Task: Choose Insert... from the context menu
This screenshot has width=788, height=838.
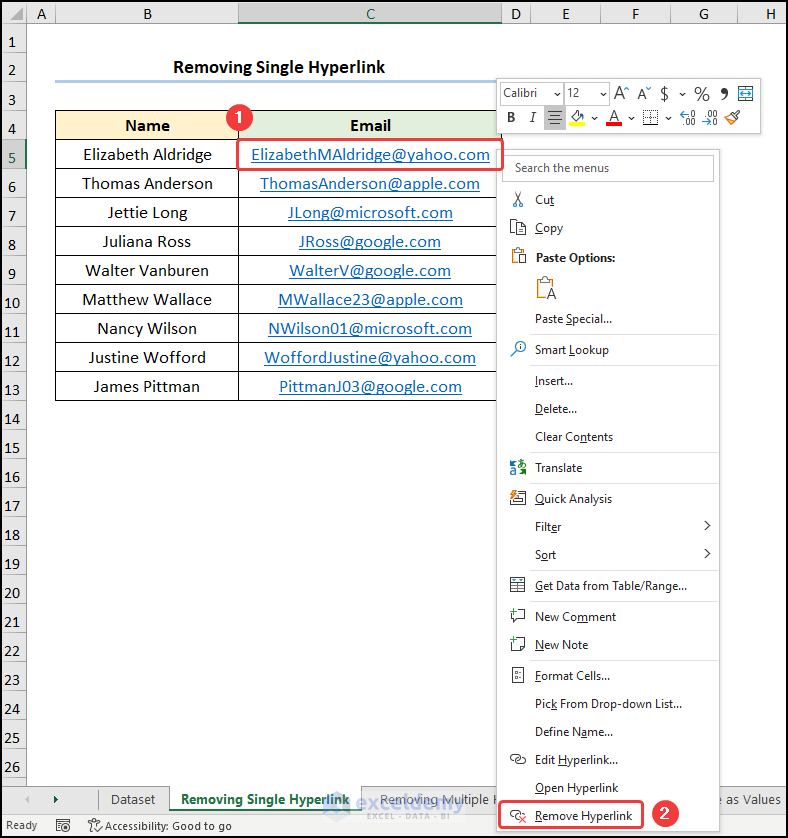Action: click(608, 381)
